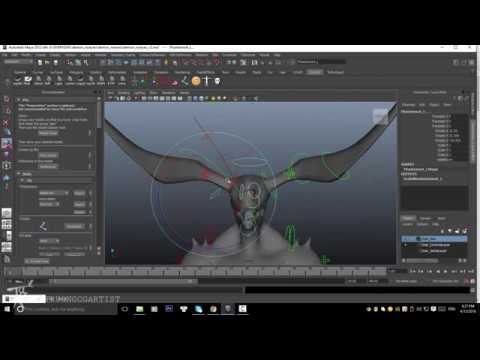Click the tool icon in Tool Settings Stroke area
The image size is (480, 360).
[x=43, y=226]
